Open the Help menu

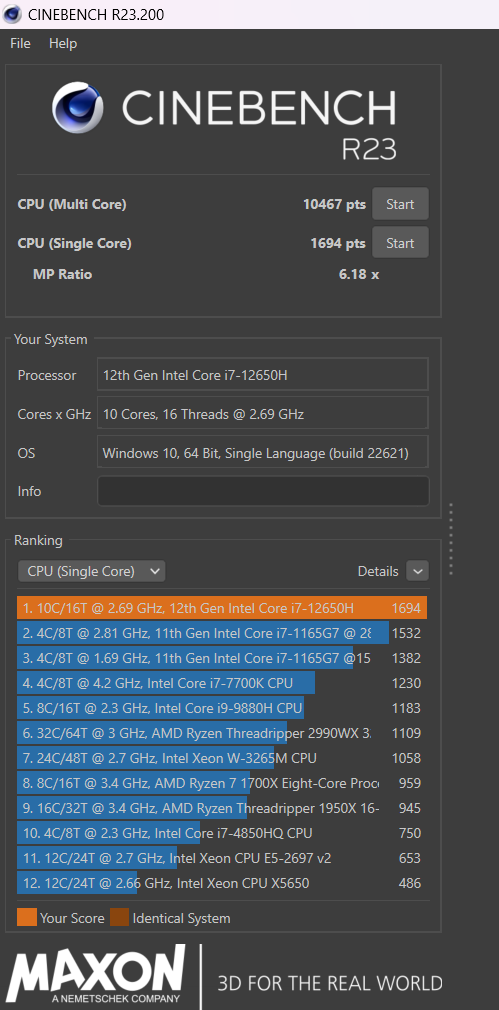point(62,43)
